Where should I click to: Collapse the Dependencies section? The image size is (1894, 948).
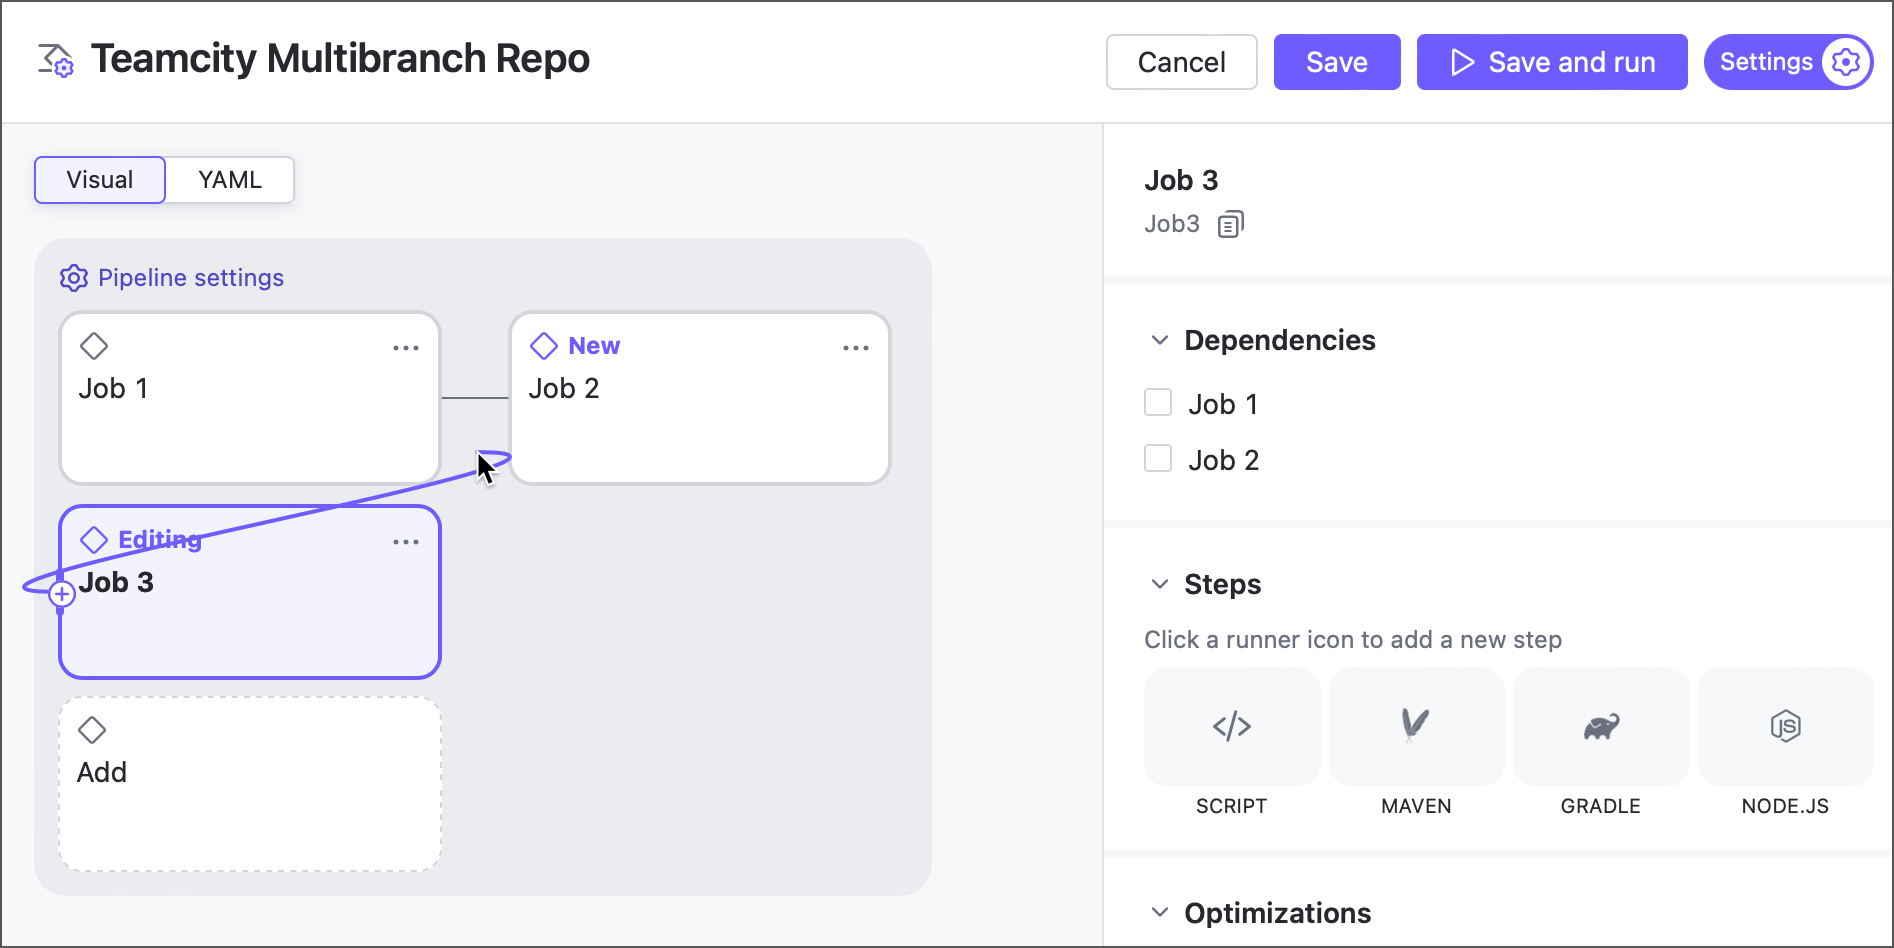point(1159,339)
